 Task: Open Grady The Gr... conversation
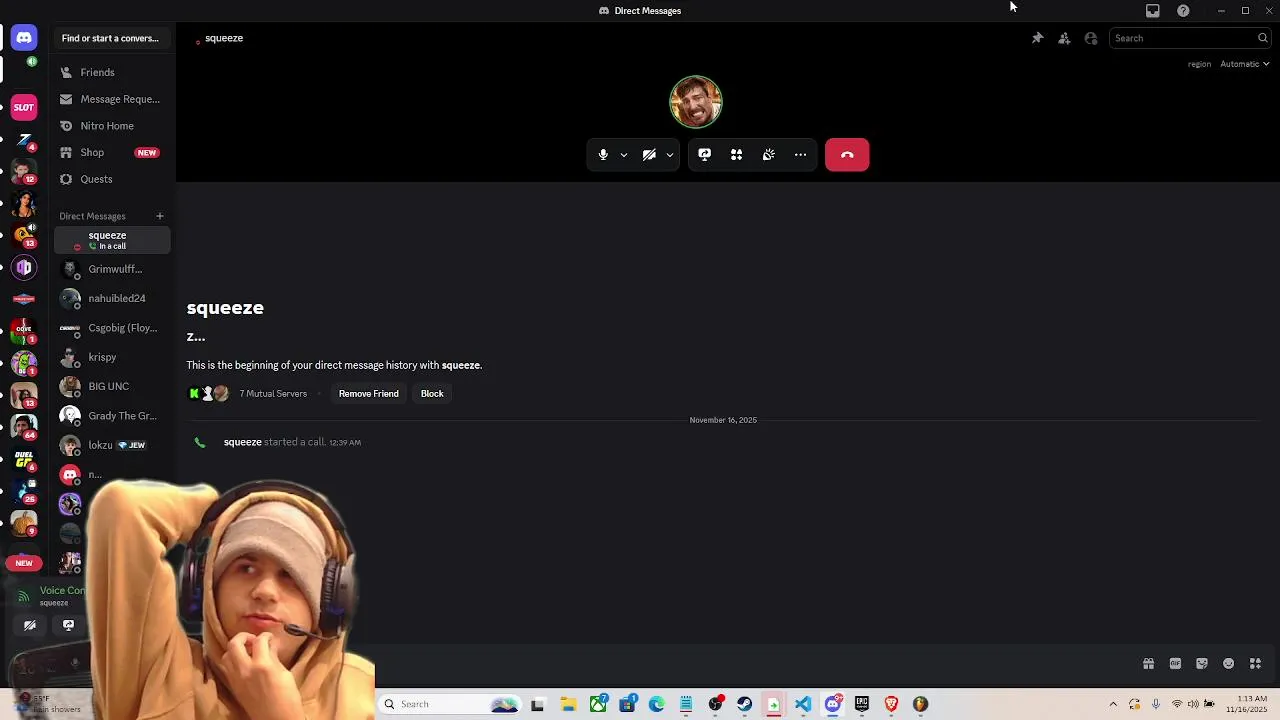(112, 416)
